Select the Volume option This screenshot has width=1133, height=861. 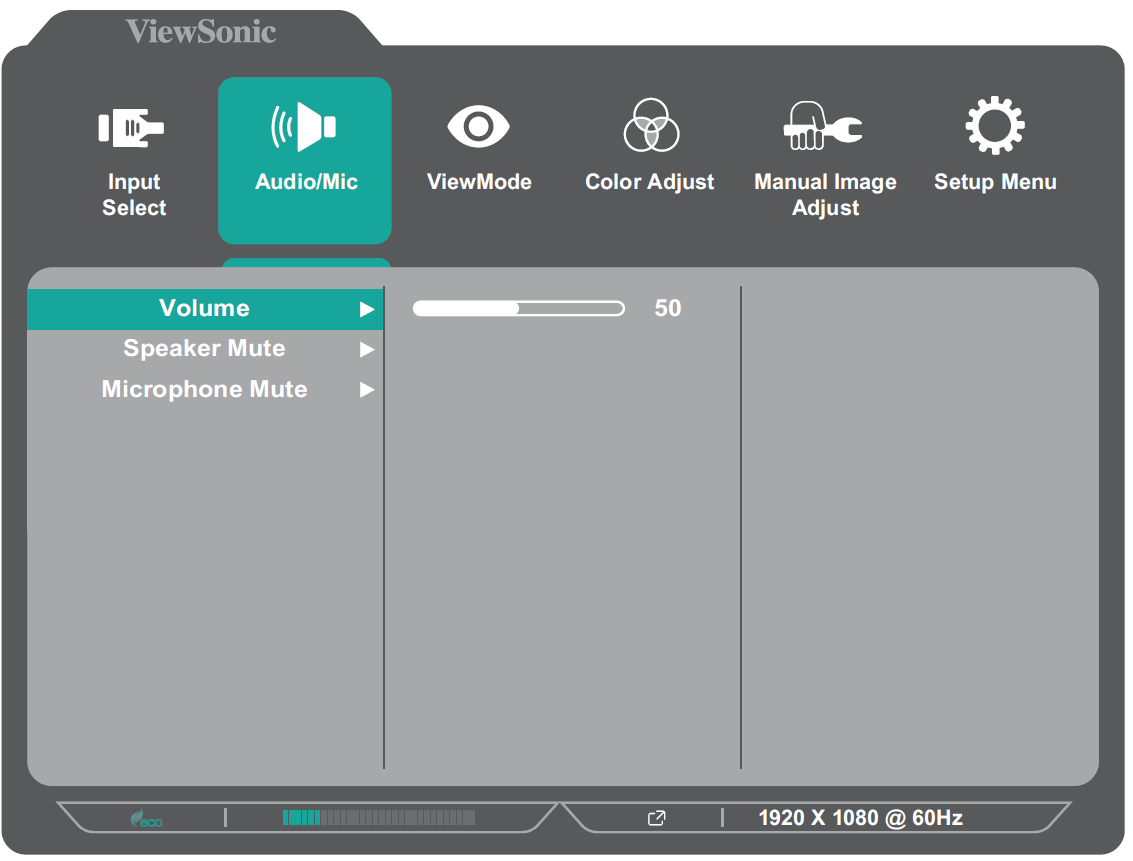[205, 309]
